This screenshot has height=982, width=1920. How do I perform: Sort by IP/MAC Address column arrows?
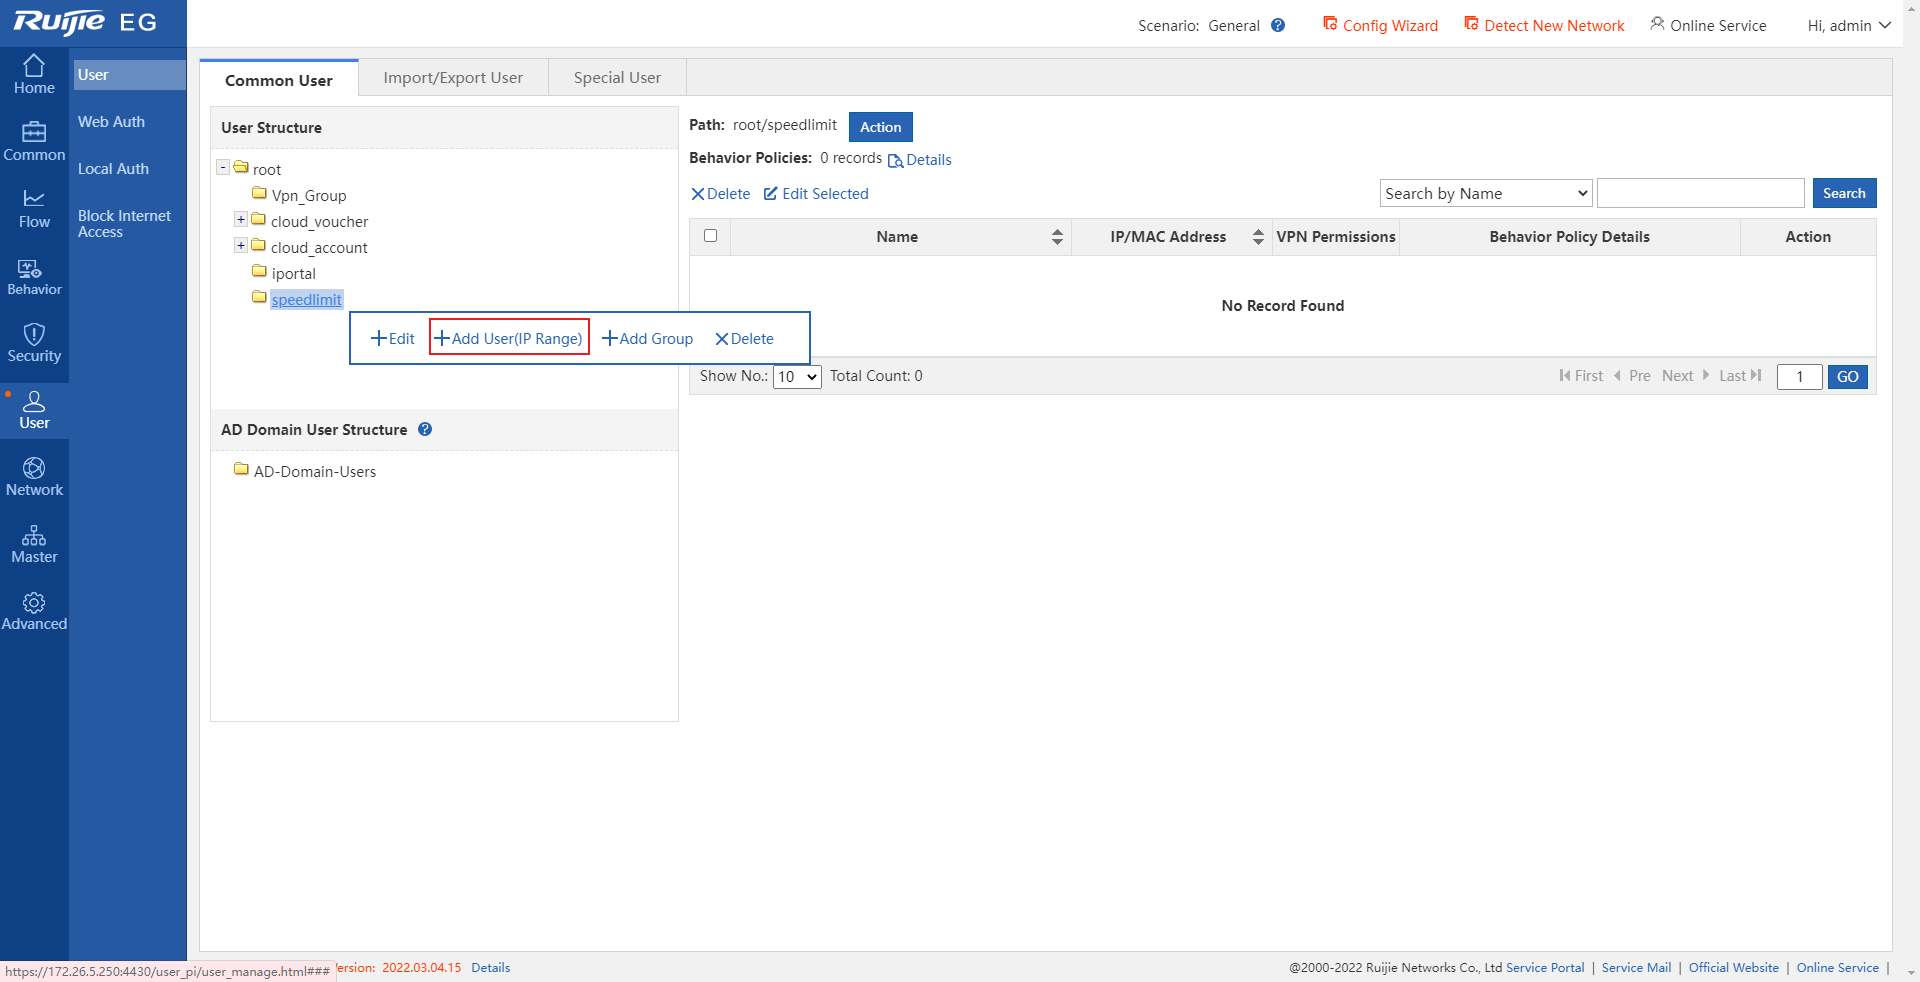click(1258, 237)
